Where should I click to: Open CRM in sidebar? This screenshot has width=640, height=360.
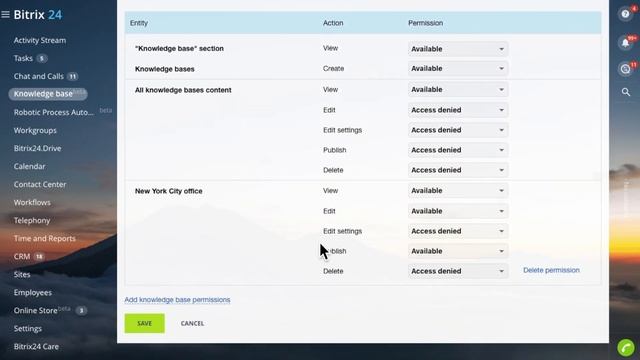coord(22,256)
